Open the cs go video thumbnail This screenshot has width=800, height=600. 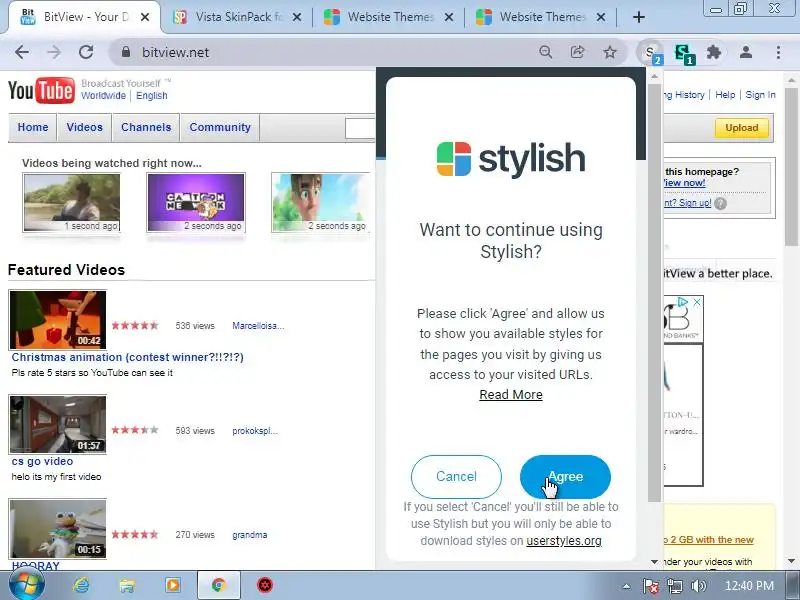point(58,424)
